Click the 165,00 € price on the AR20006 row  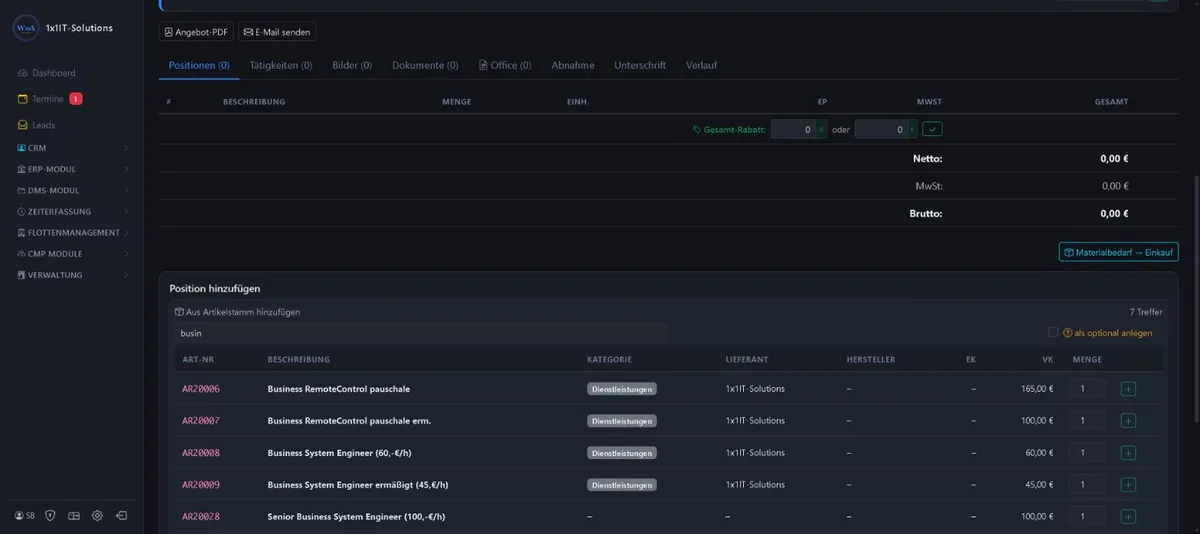point(1036,389)
